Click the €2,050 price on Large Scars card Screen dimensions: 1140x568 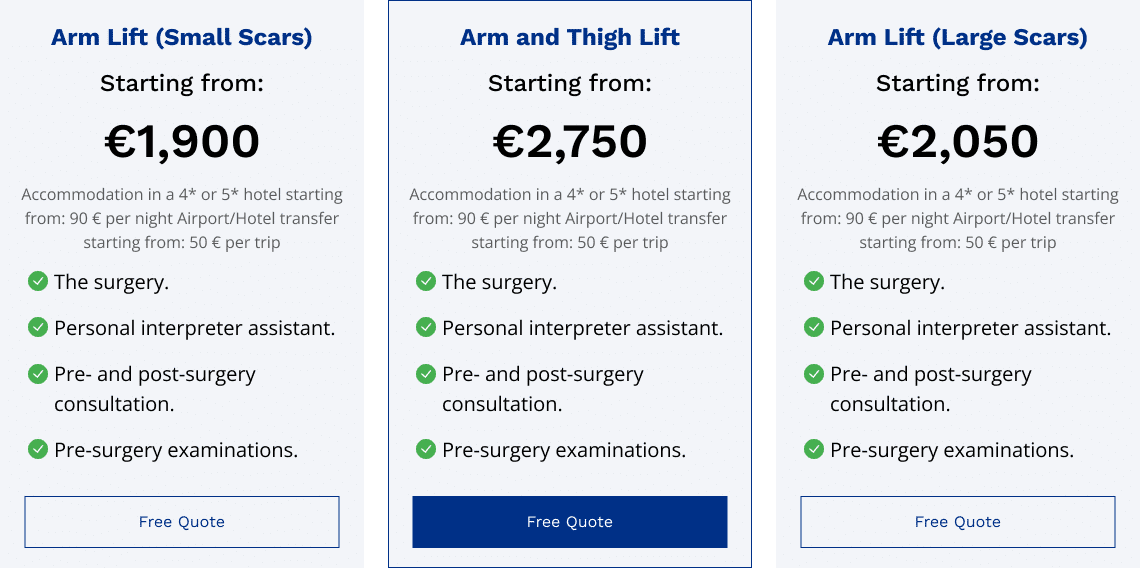958,141
